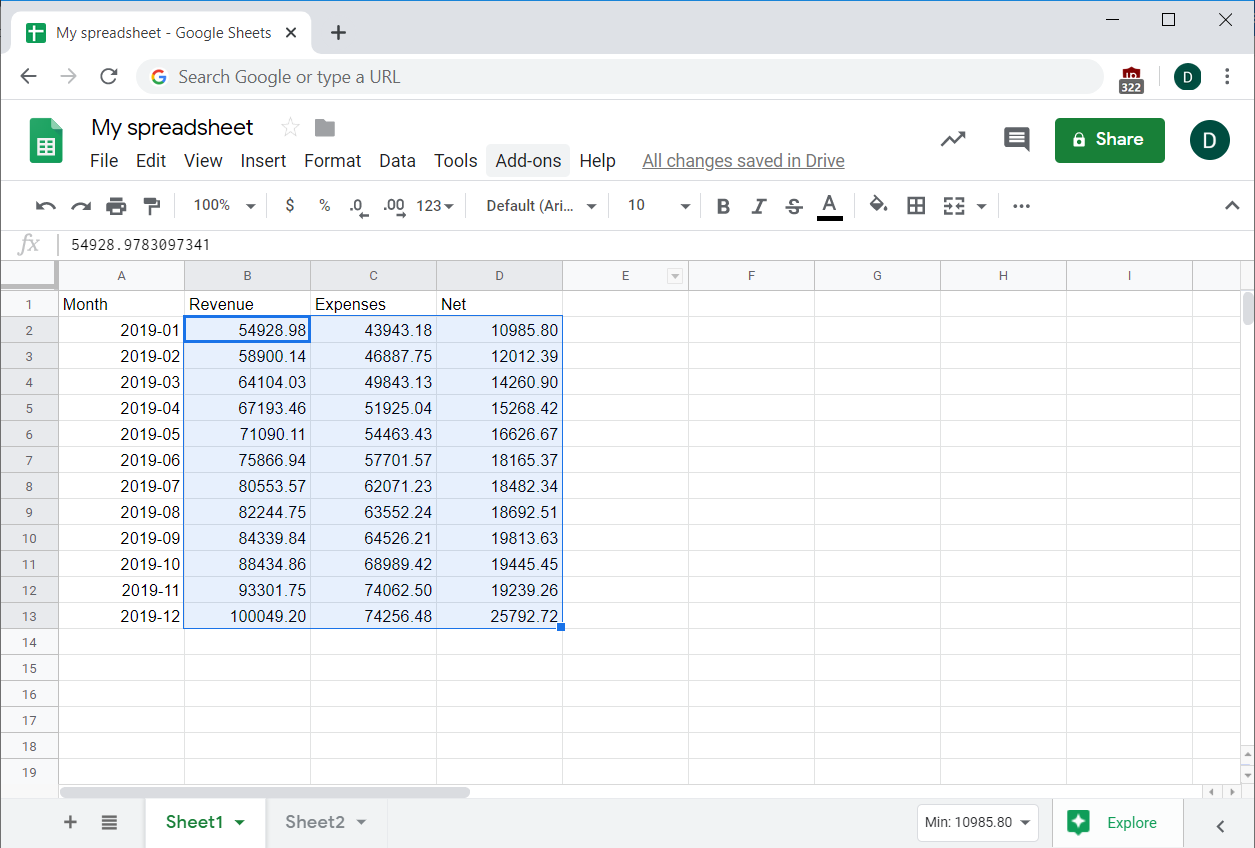
Task: Click the Print icon
Action: pos(116,206)
